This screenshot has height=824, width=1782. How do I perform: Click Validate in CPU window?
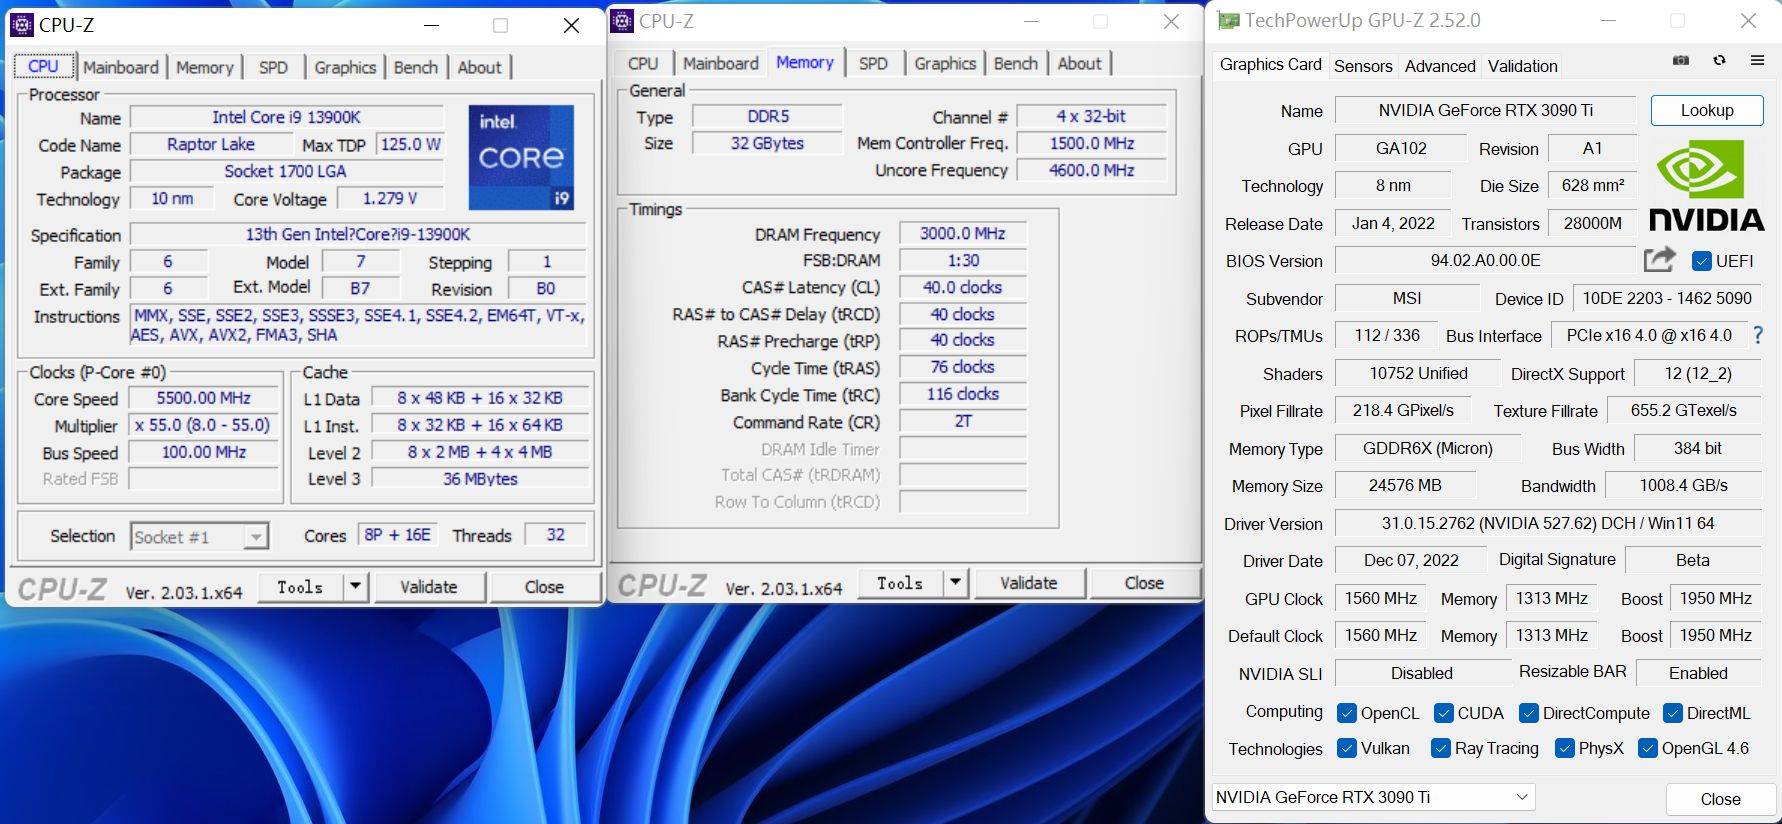click(429, 587)
